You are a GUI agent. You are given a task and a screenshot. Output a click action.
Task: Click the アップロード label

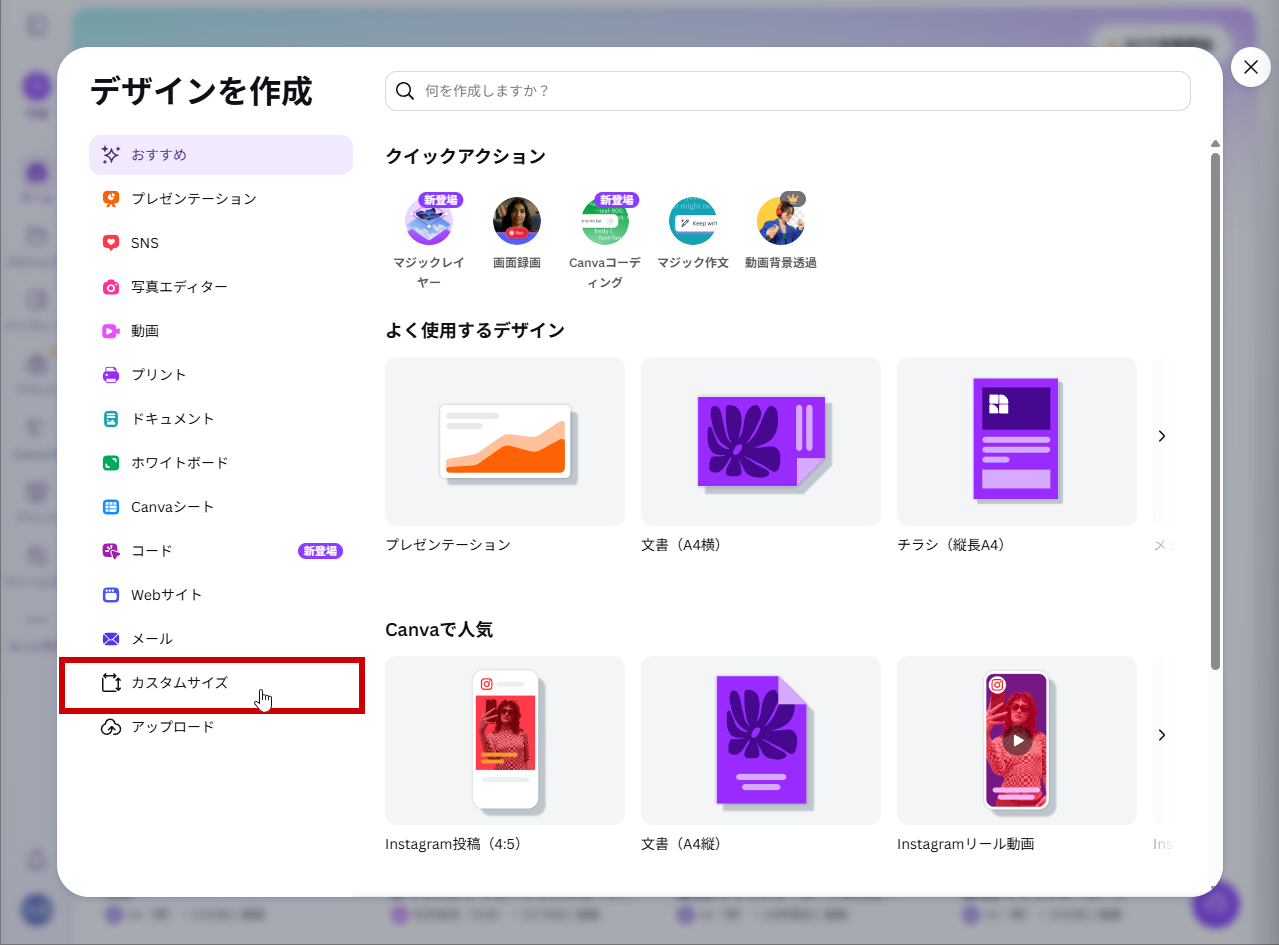click(173, 727)
